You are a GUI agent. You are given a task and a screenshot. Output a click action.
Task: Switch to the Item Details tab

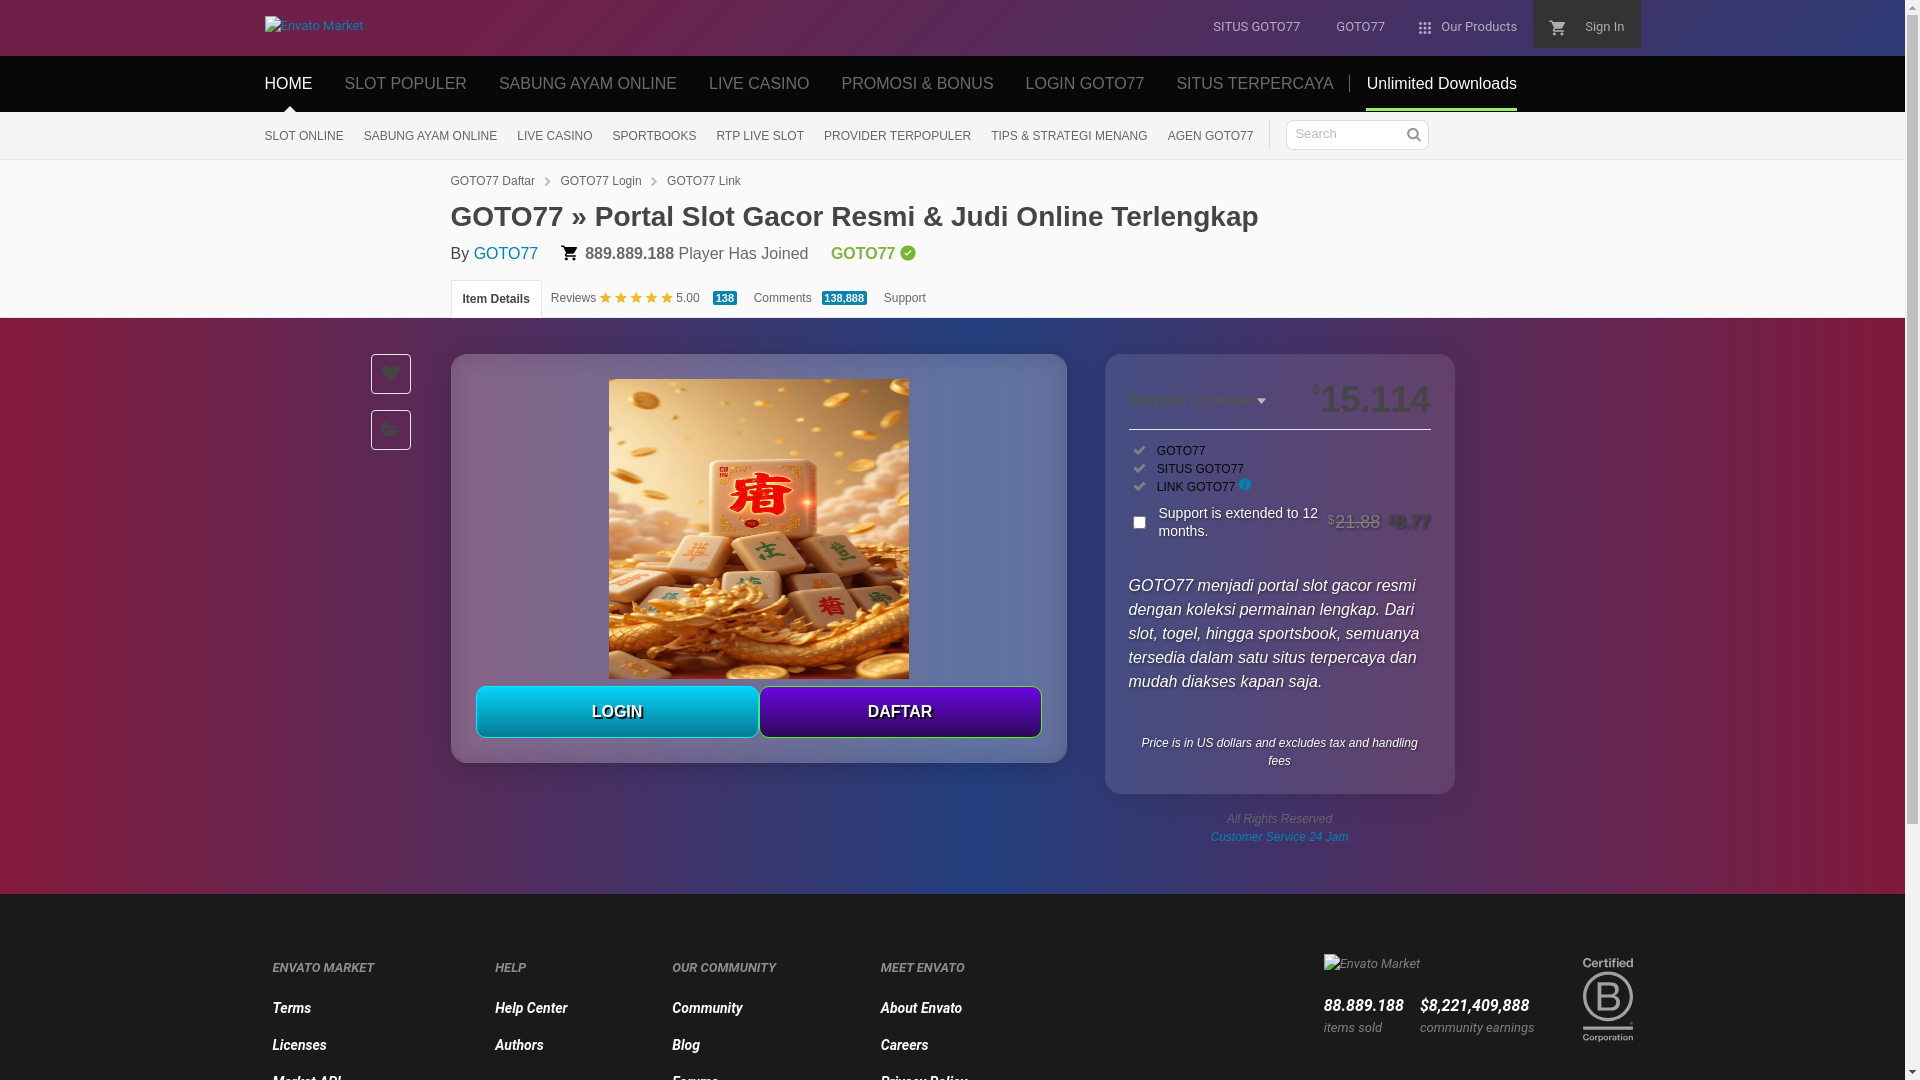496,299
